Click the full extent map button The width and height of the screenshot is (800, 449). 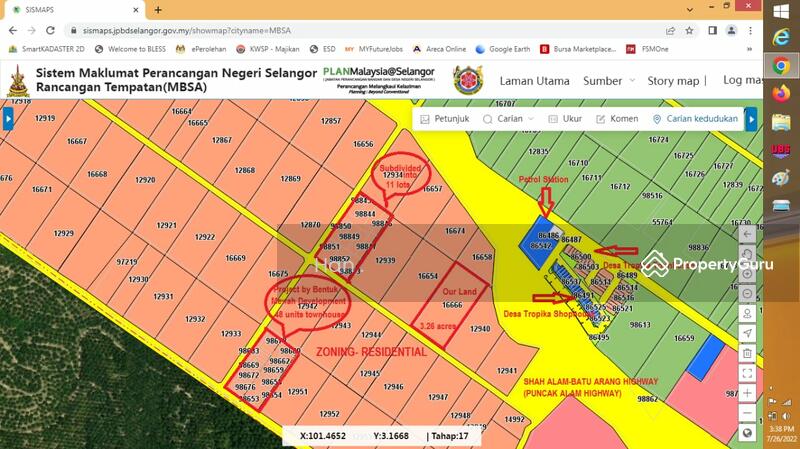coord(747,373)
